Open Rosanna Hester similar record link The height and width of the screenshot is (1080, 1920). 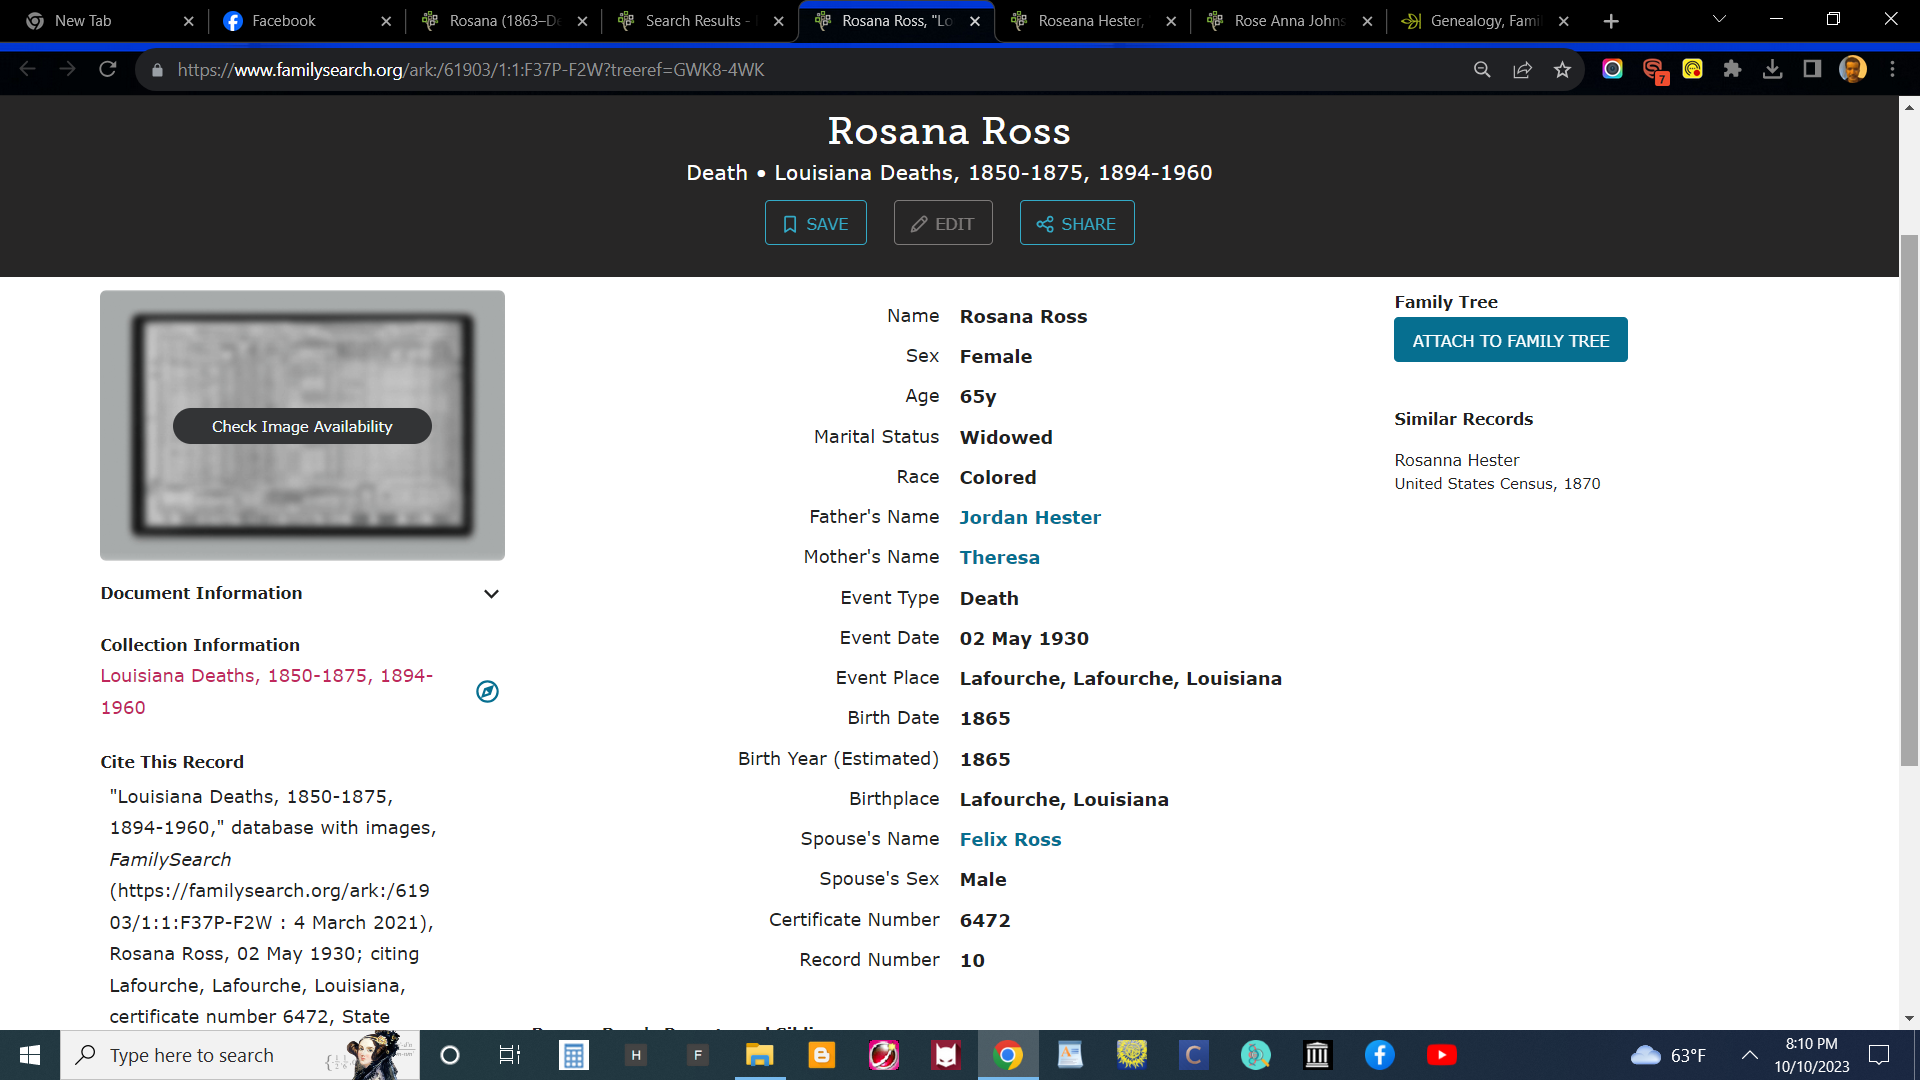(x=1456, y=460)
